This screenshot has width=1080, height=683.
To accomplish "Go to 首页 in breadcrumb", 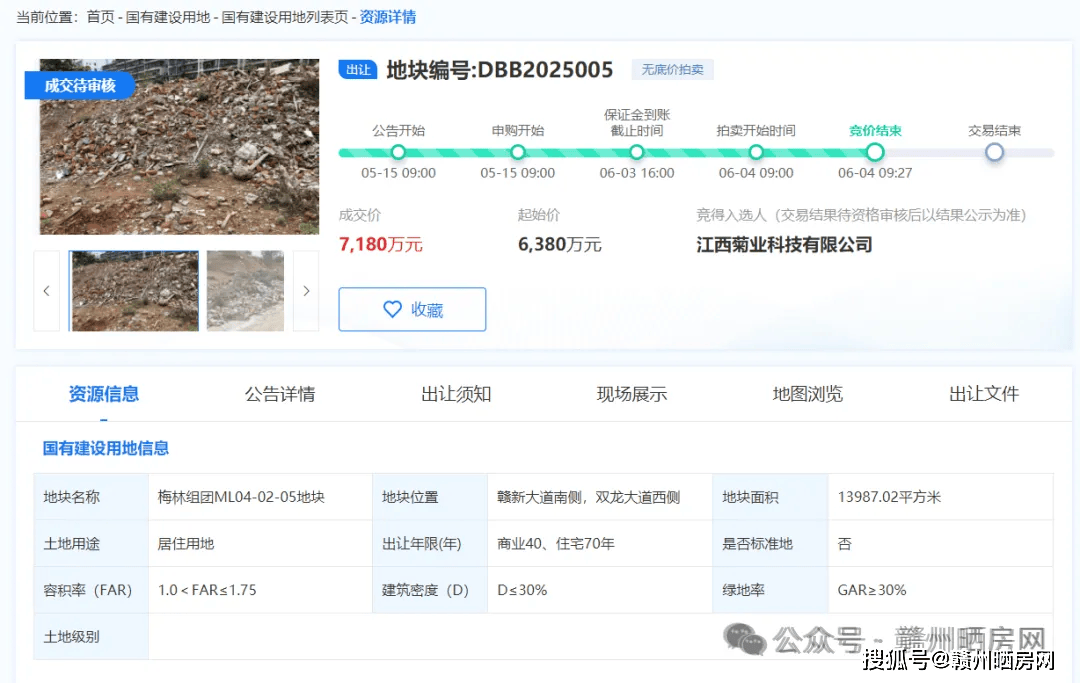I will coord(101,17).
